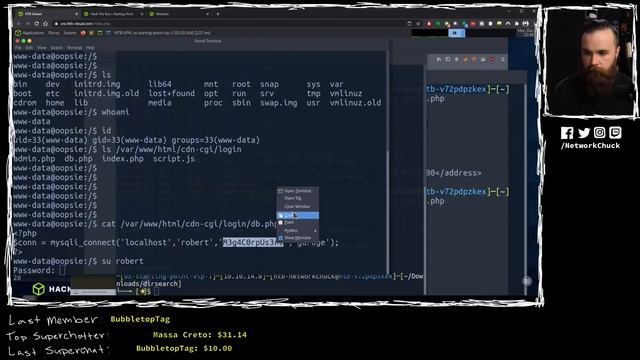Open the Terminal menu in menubar
Image resolution: width=640 pixels, height=360 pixels.
point(74,47)
